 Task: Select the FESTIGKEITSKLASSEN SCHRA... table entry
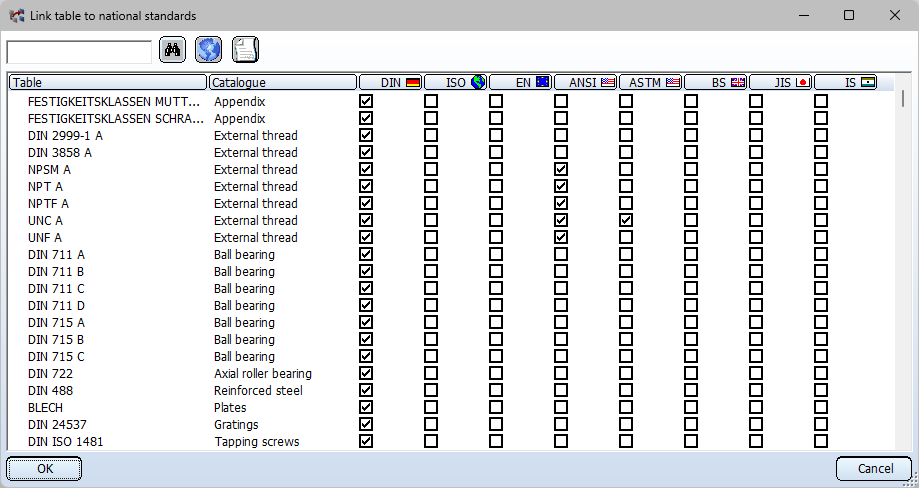116,118
